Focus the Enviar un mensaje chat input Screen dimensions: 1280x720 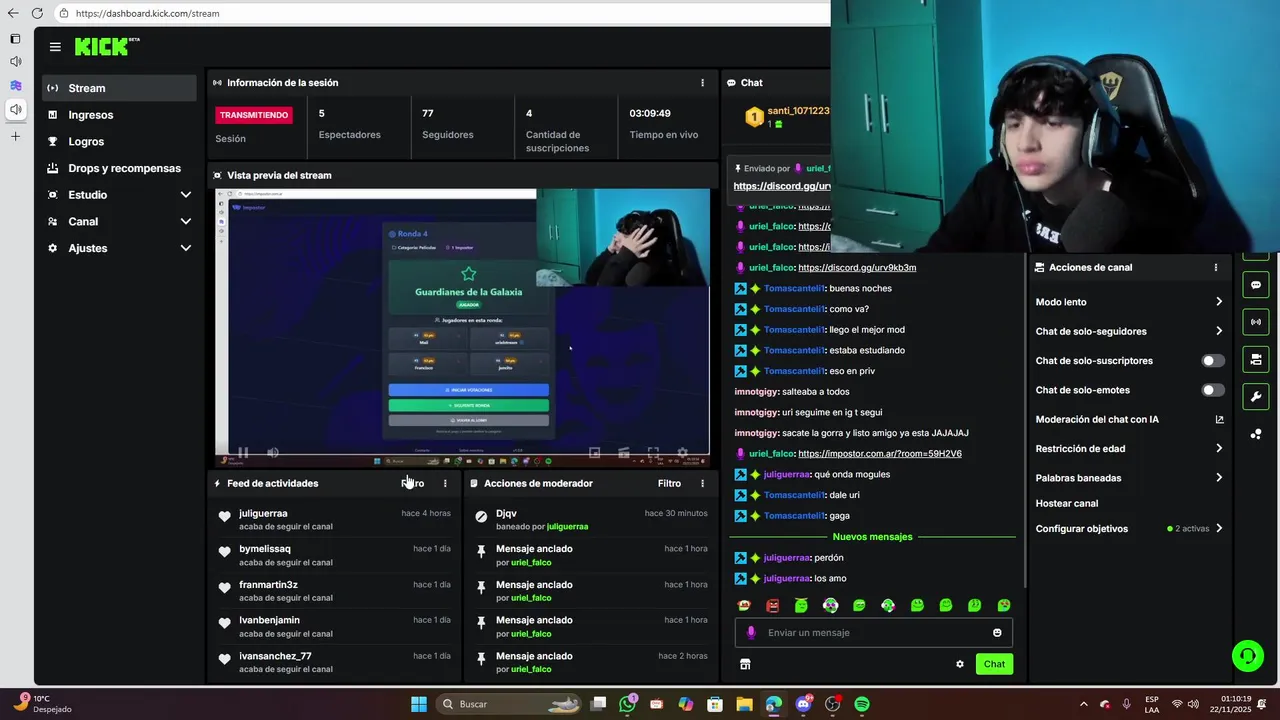(x=873, y=633)
